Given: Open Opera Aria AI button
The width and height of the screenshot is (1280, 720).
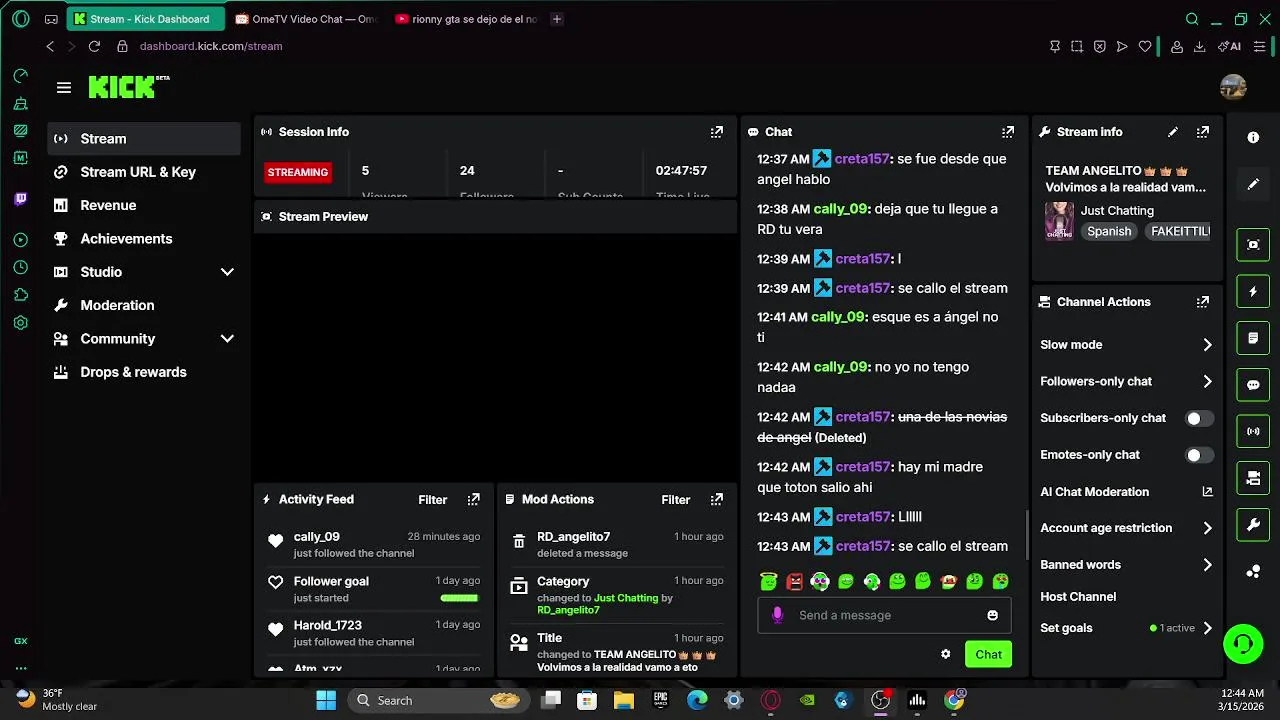Looking at the screenshot, I should point(1230,46).
